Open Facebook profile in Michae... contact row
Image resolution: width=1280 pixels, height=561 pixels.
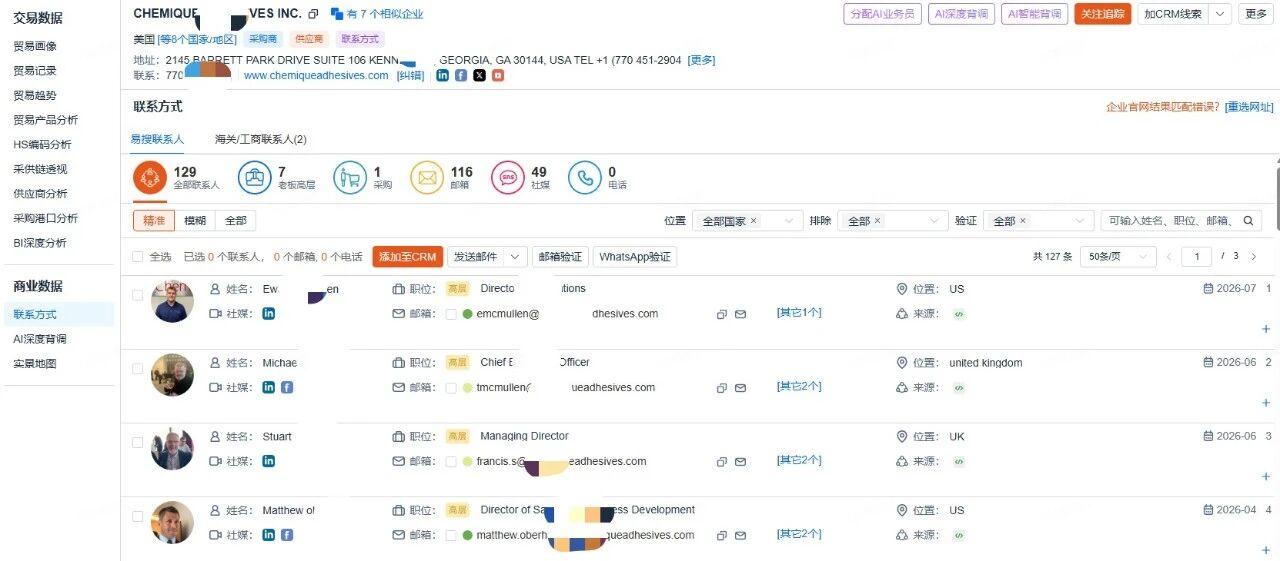[287, 387]
